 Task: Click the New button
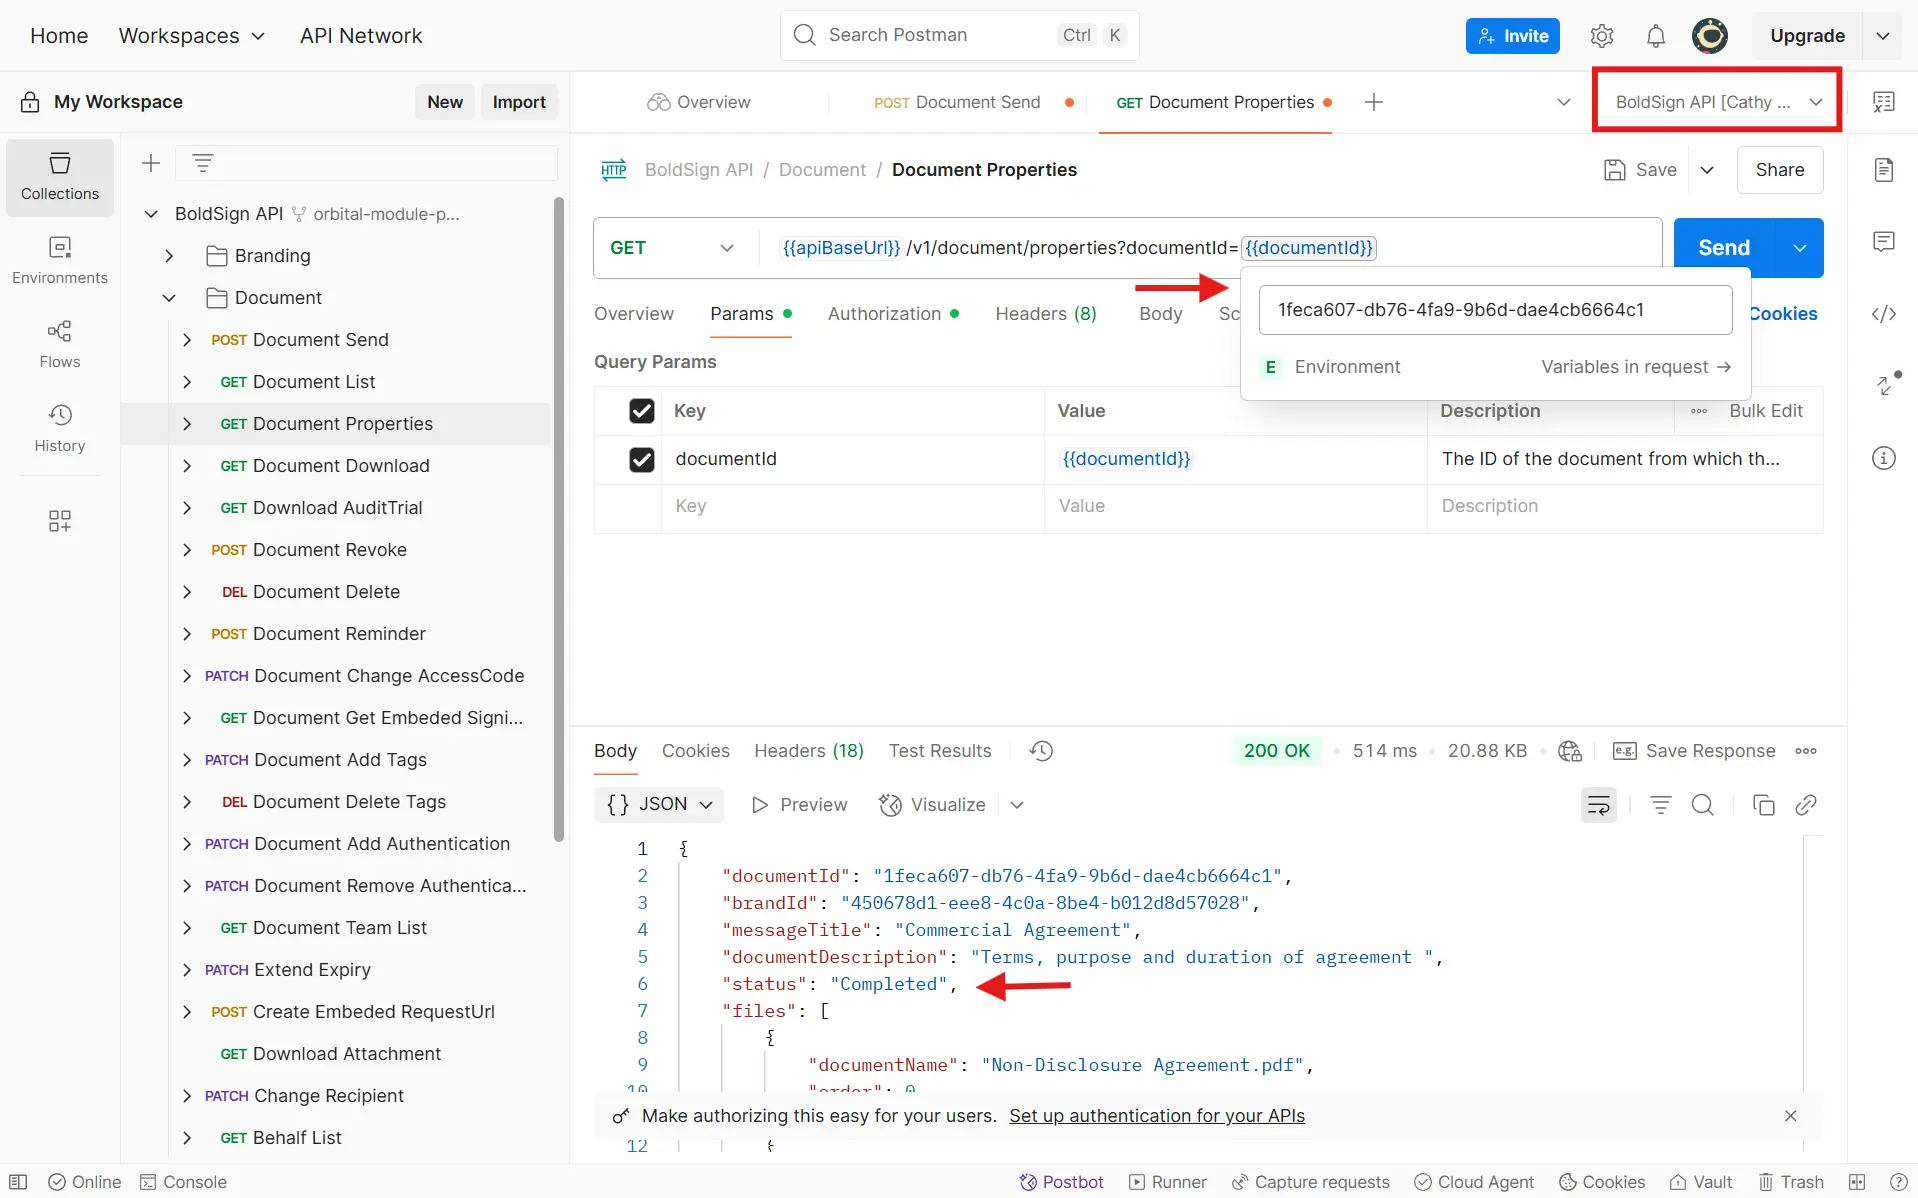click(445, 102)
